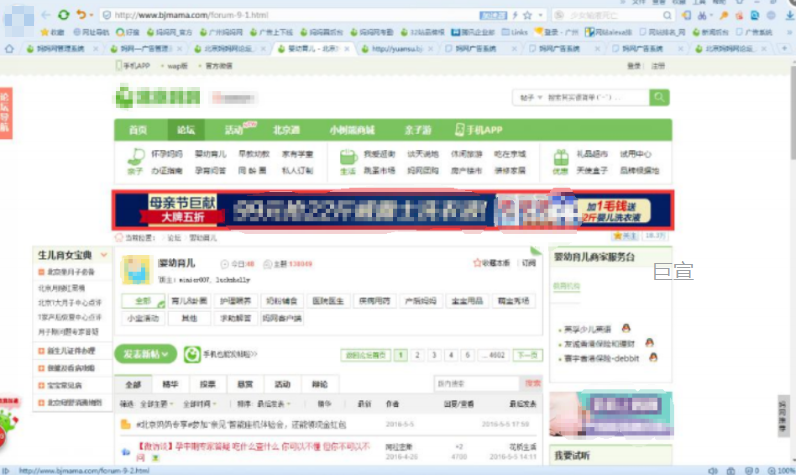
Task: Click the star icon beside 收藏本版
Action: pyautogui.click(x=477, y=262)
